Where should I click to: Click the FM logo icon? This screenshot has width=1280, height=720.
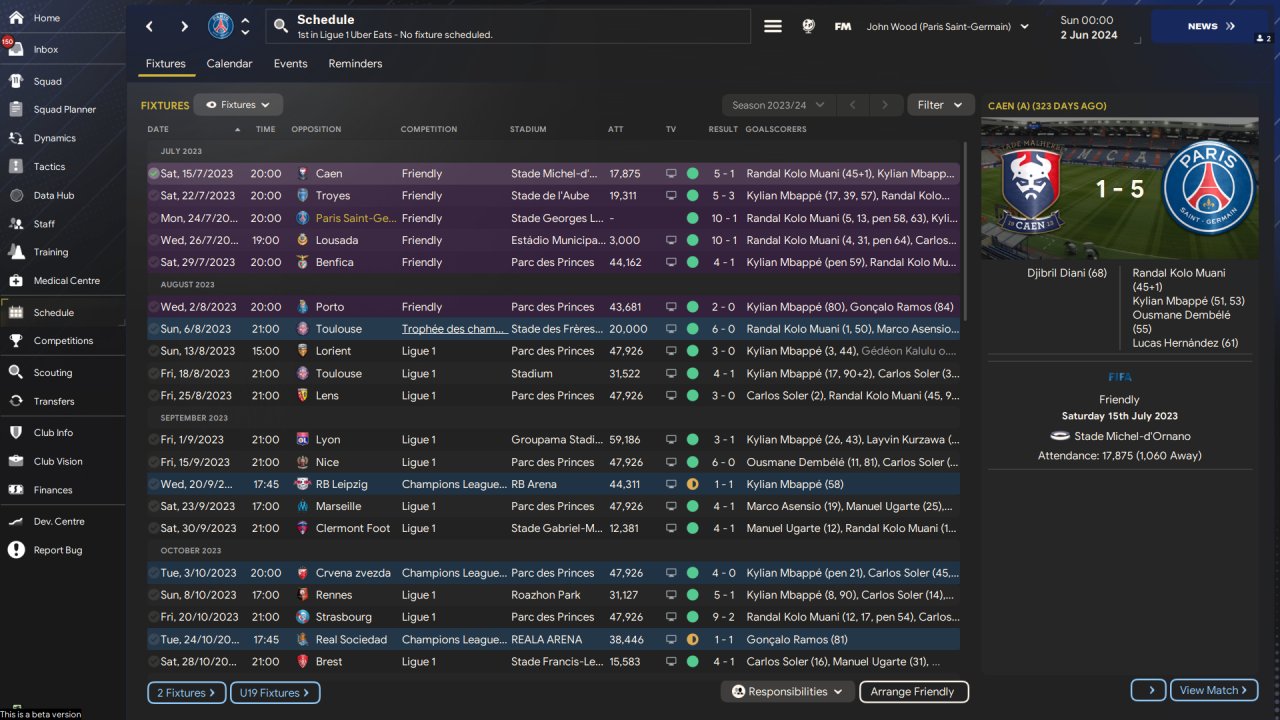pos(843,27)
